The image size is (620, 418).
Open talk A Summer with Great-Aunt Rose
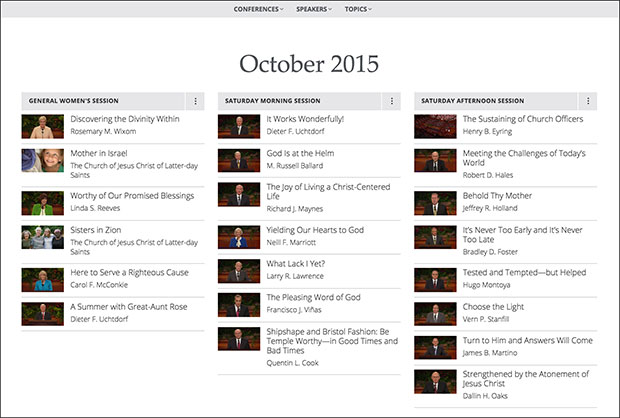(x=129, y=307)
